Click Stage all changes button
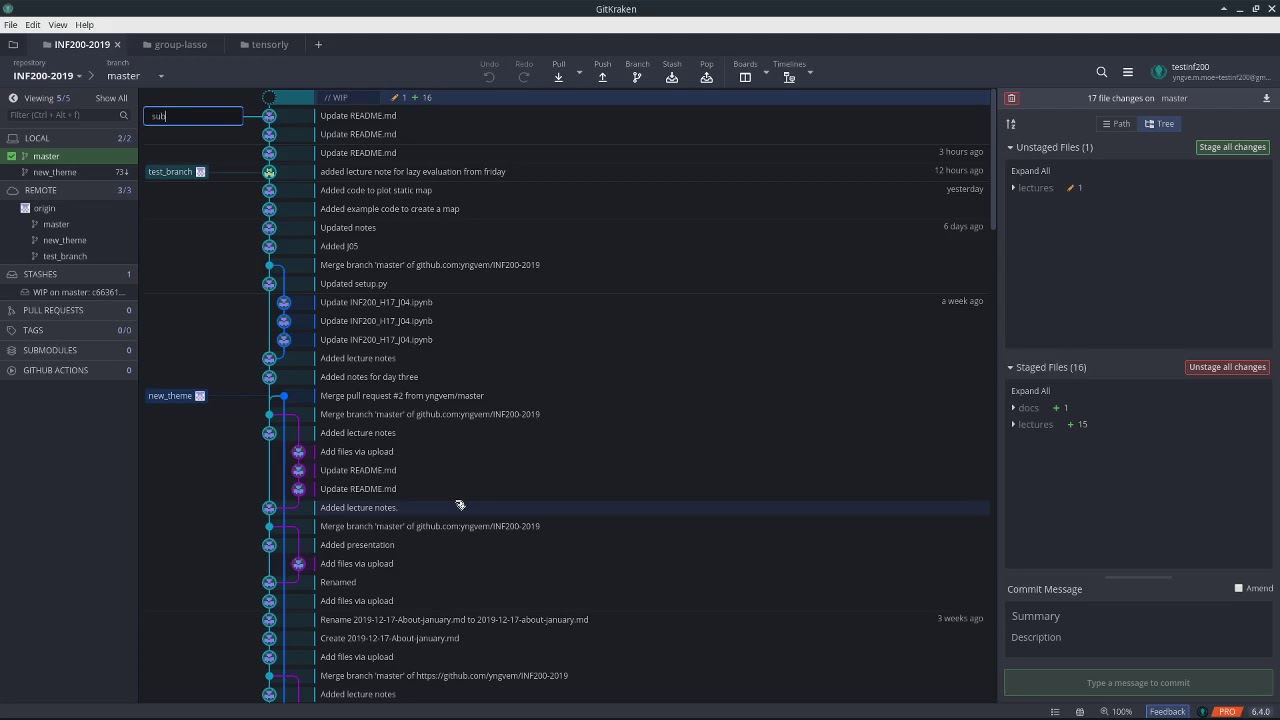The image size is (1280, 720). [1232, 147]
